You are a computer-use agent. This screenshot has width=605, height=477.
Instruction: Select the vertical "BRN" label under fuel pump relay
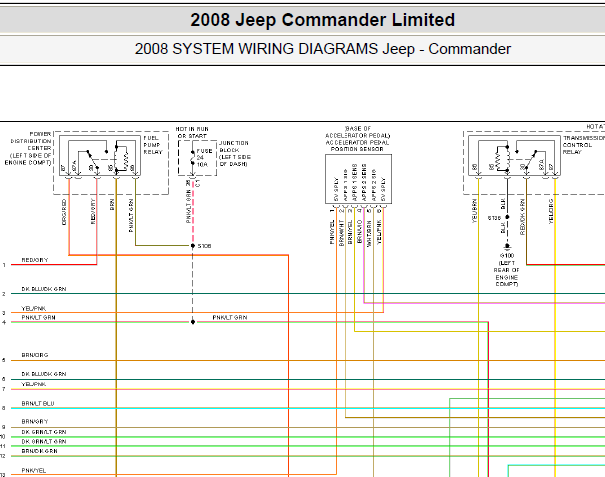(112, 204)
